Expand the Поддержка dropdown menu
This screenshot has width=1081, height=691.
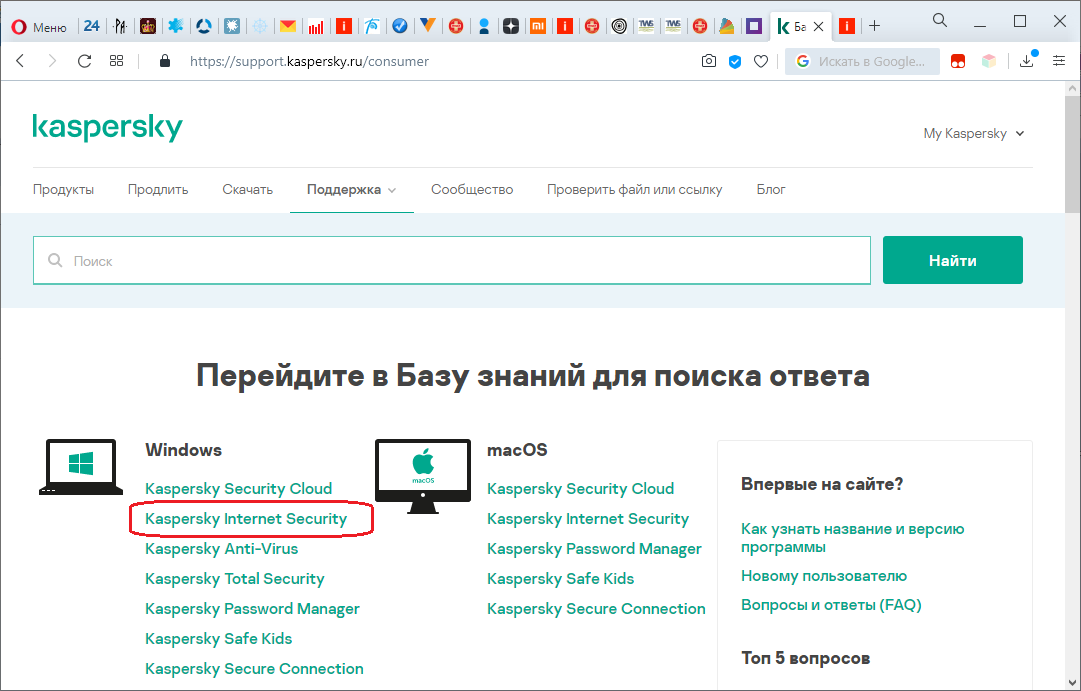(x=352, y=189)
